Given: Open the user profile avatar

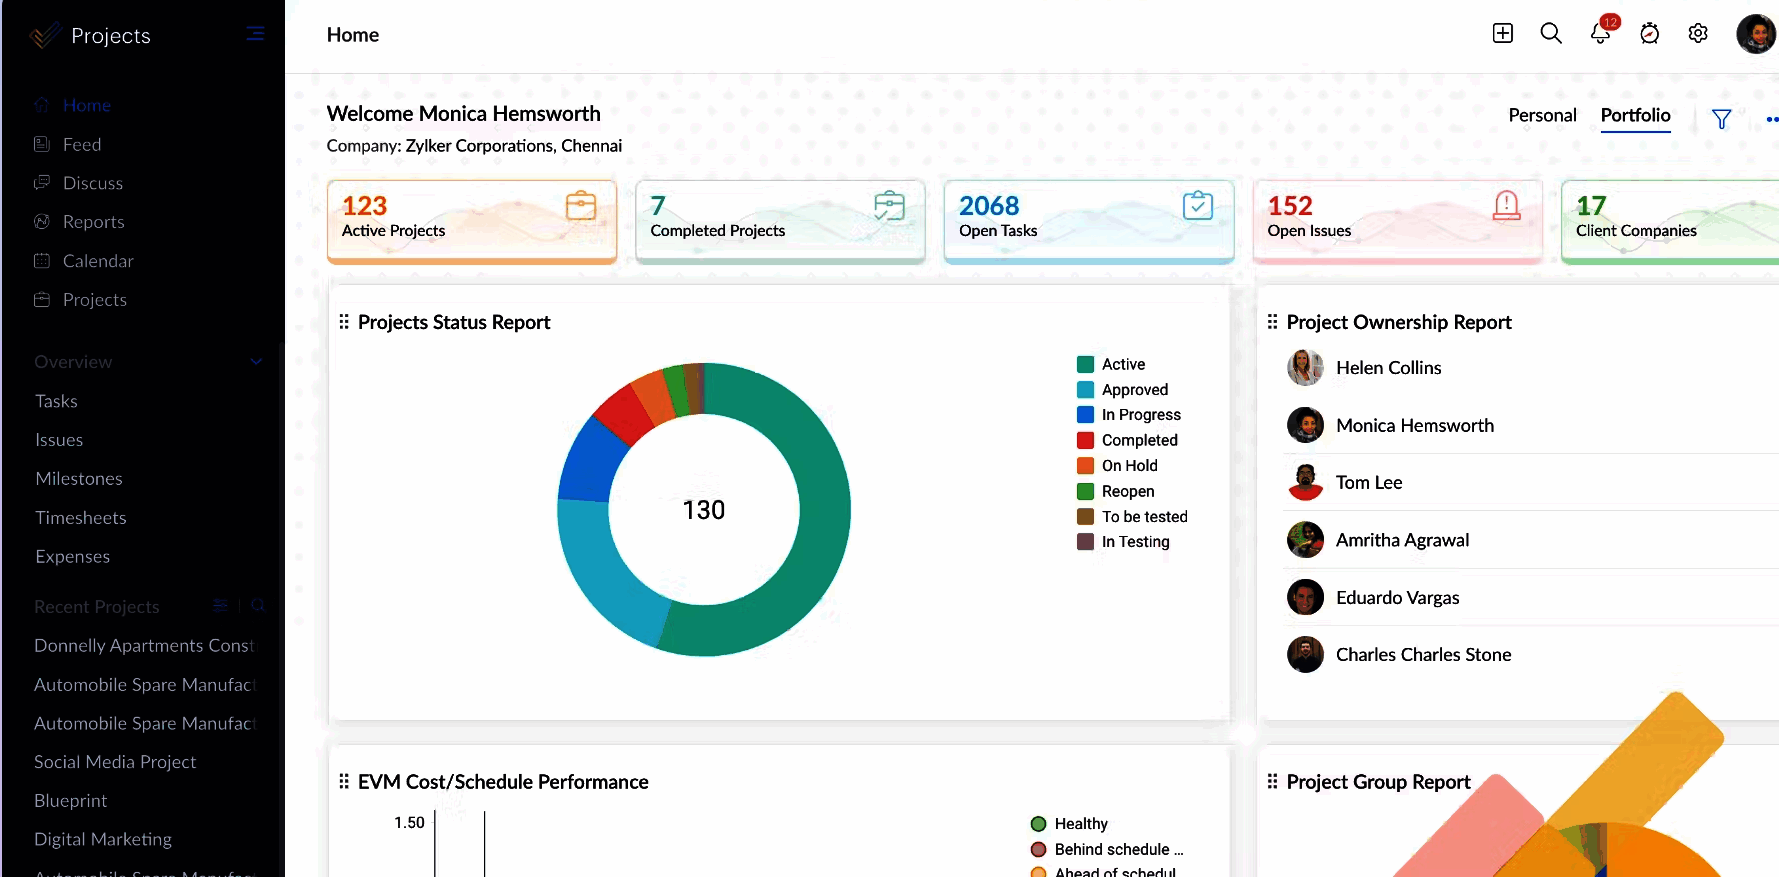Looking at the screenshot, I should [x=1756, y=34].
